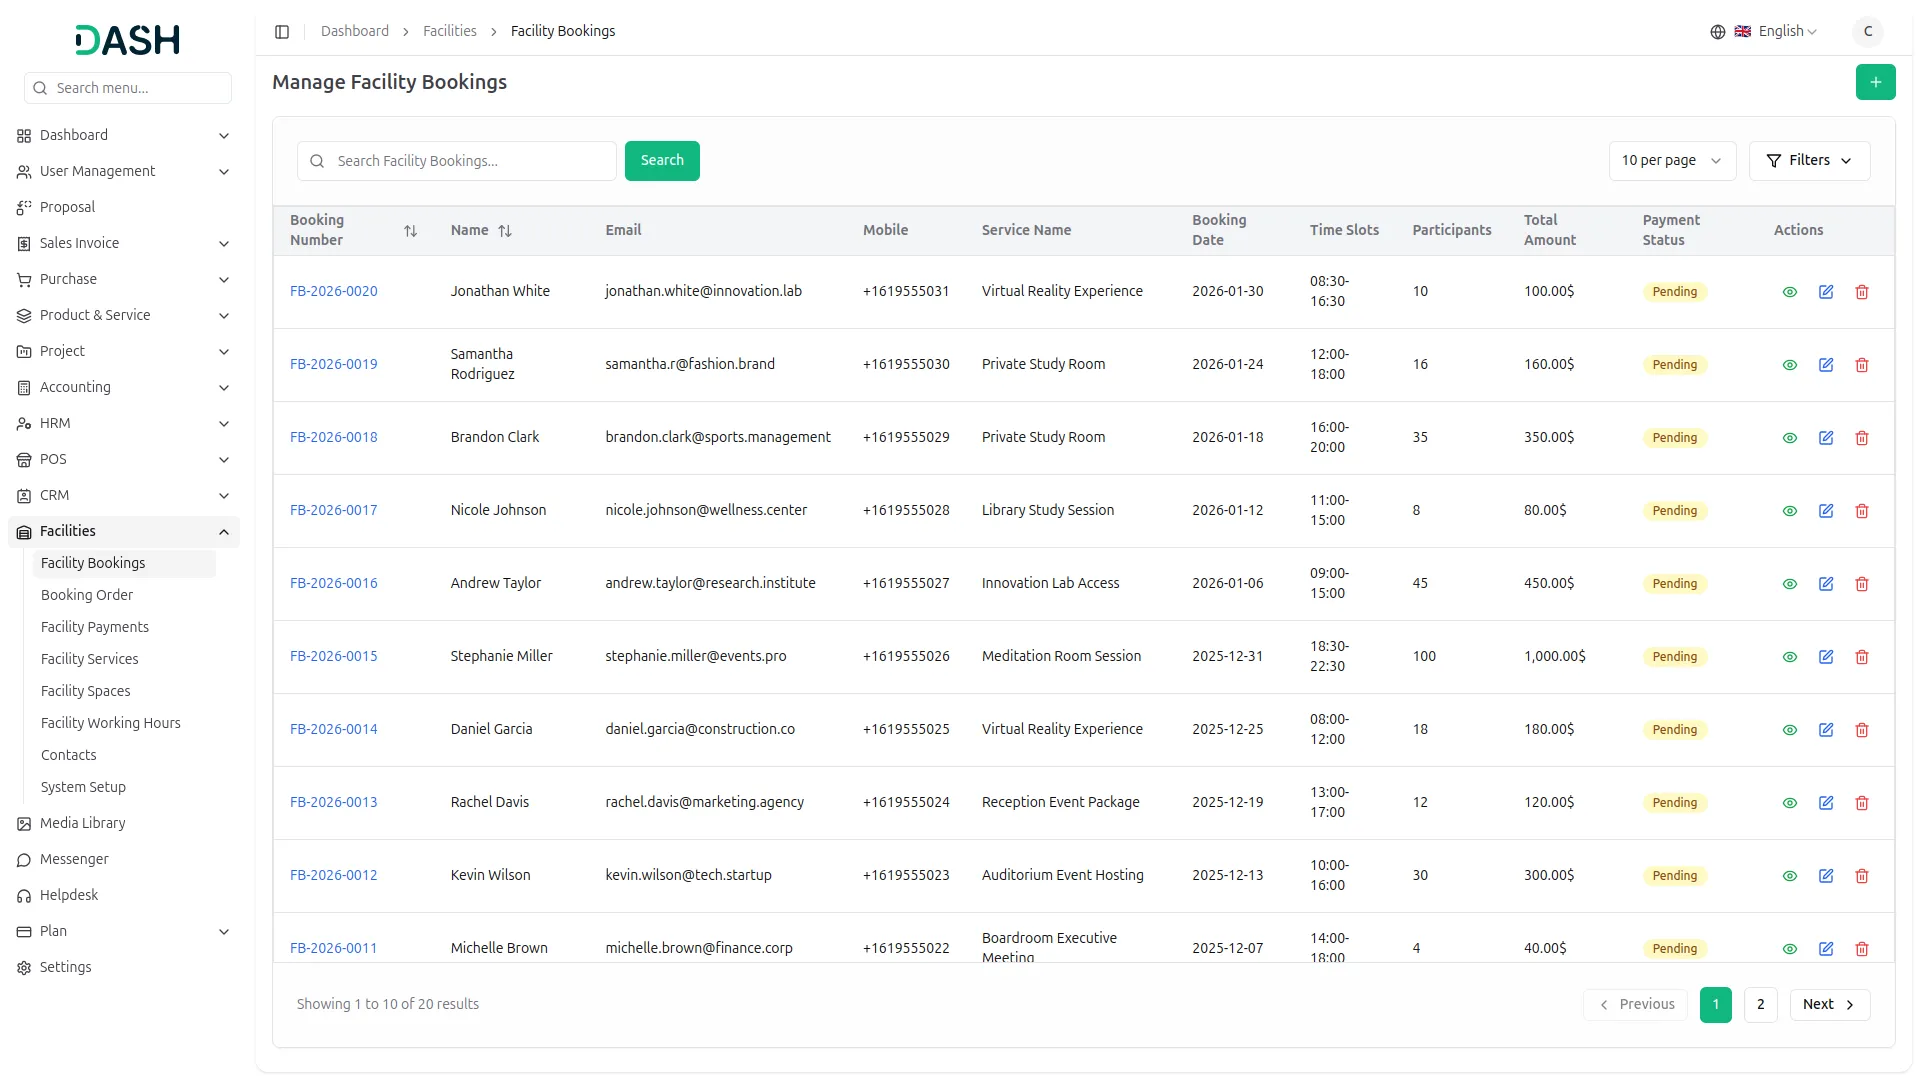Click the add new booking plus button

point(1875,82)
